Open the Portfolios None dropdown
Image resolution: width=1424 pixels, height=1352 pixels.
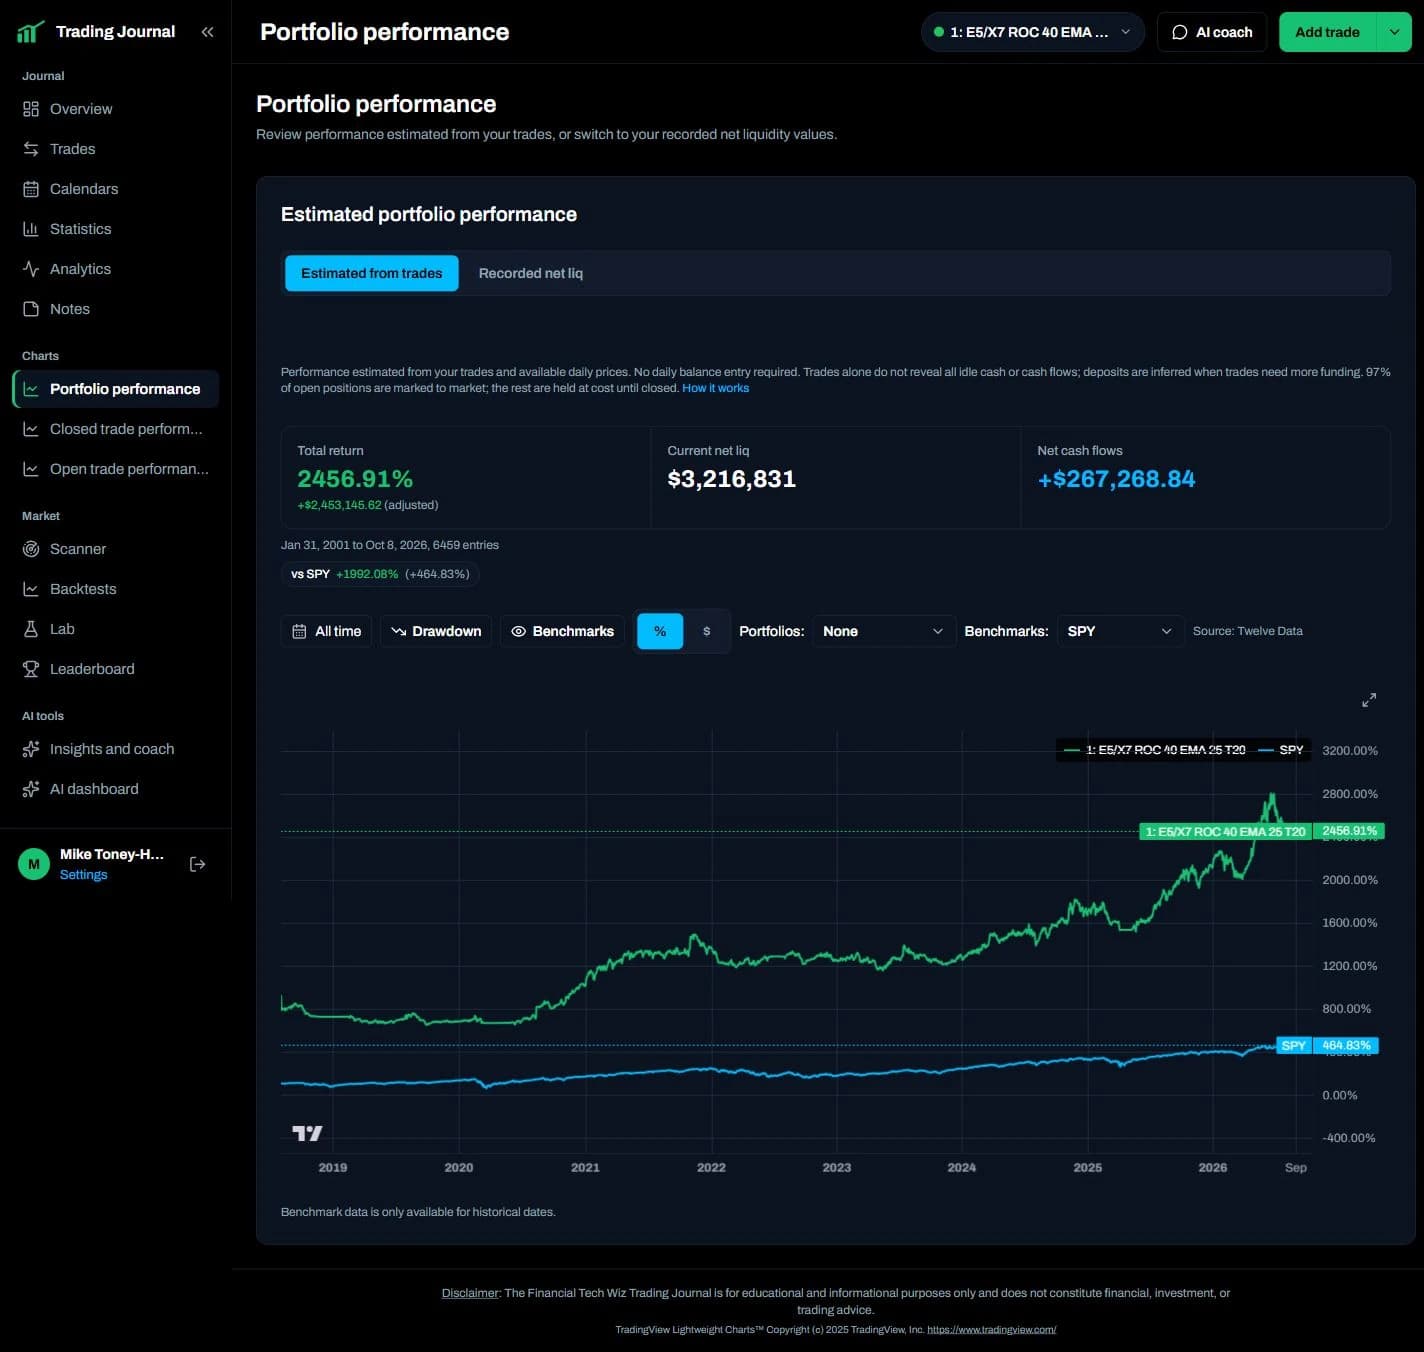[x=883, y=631]
